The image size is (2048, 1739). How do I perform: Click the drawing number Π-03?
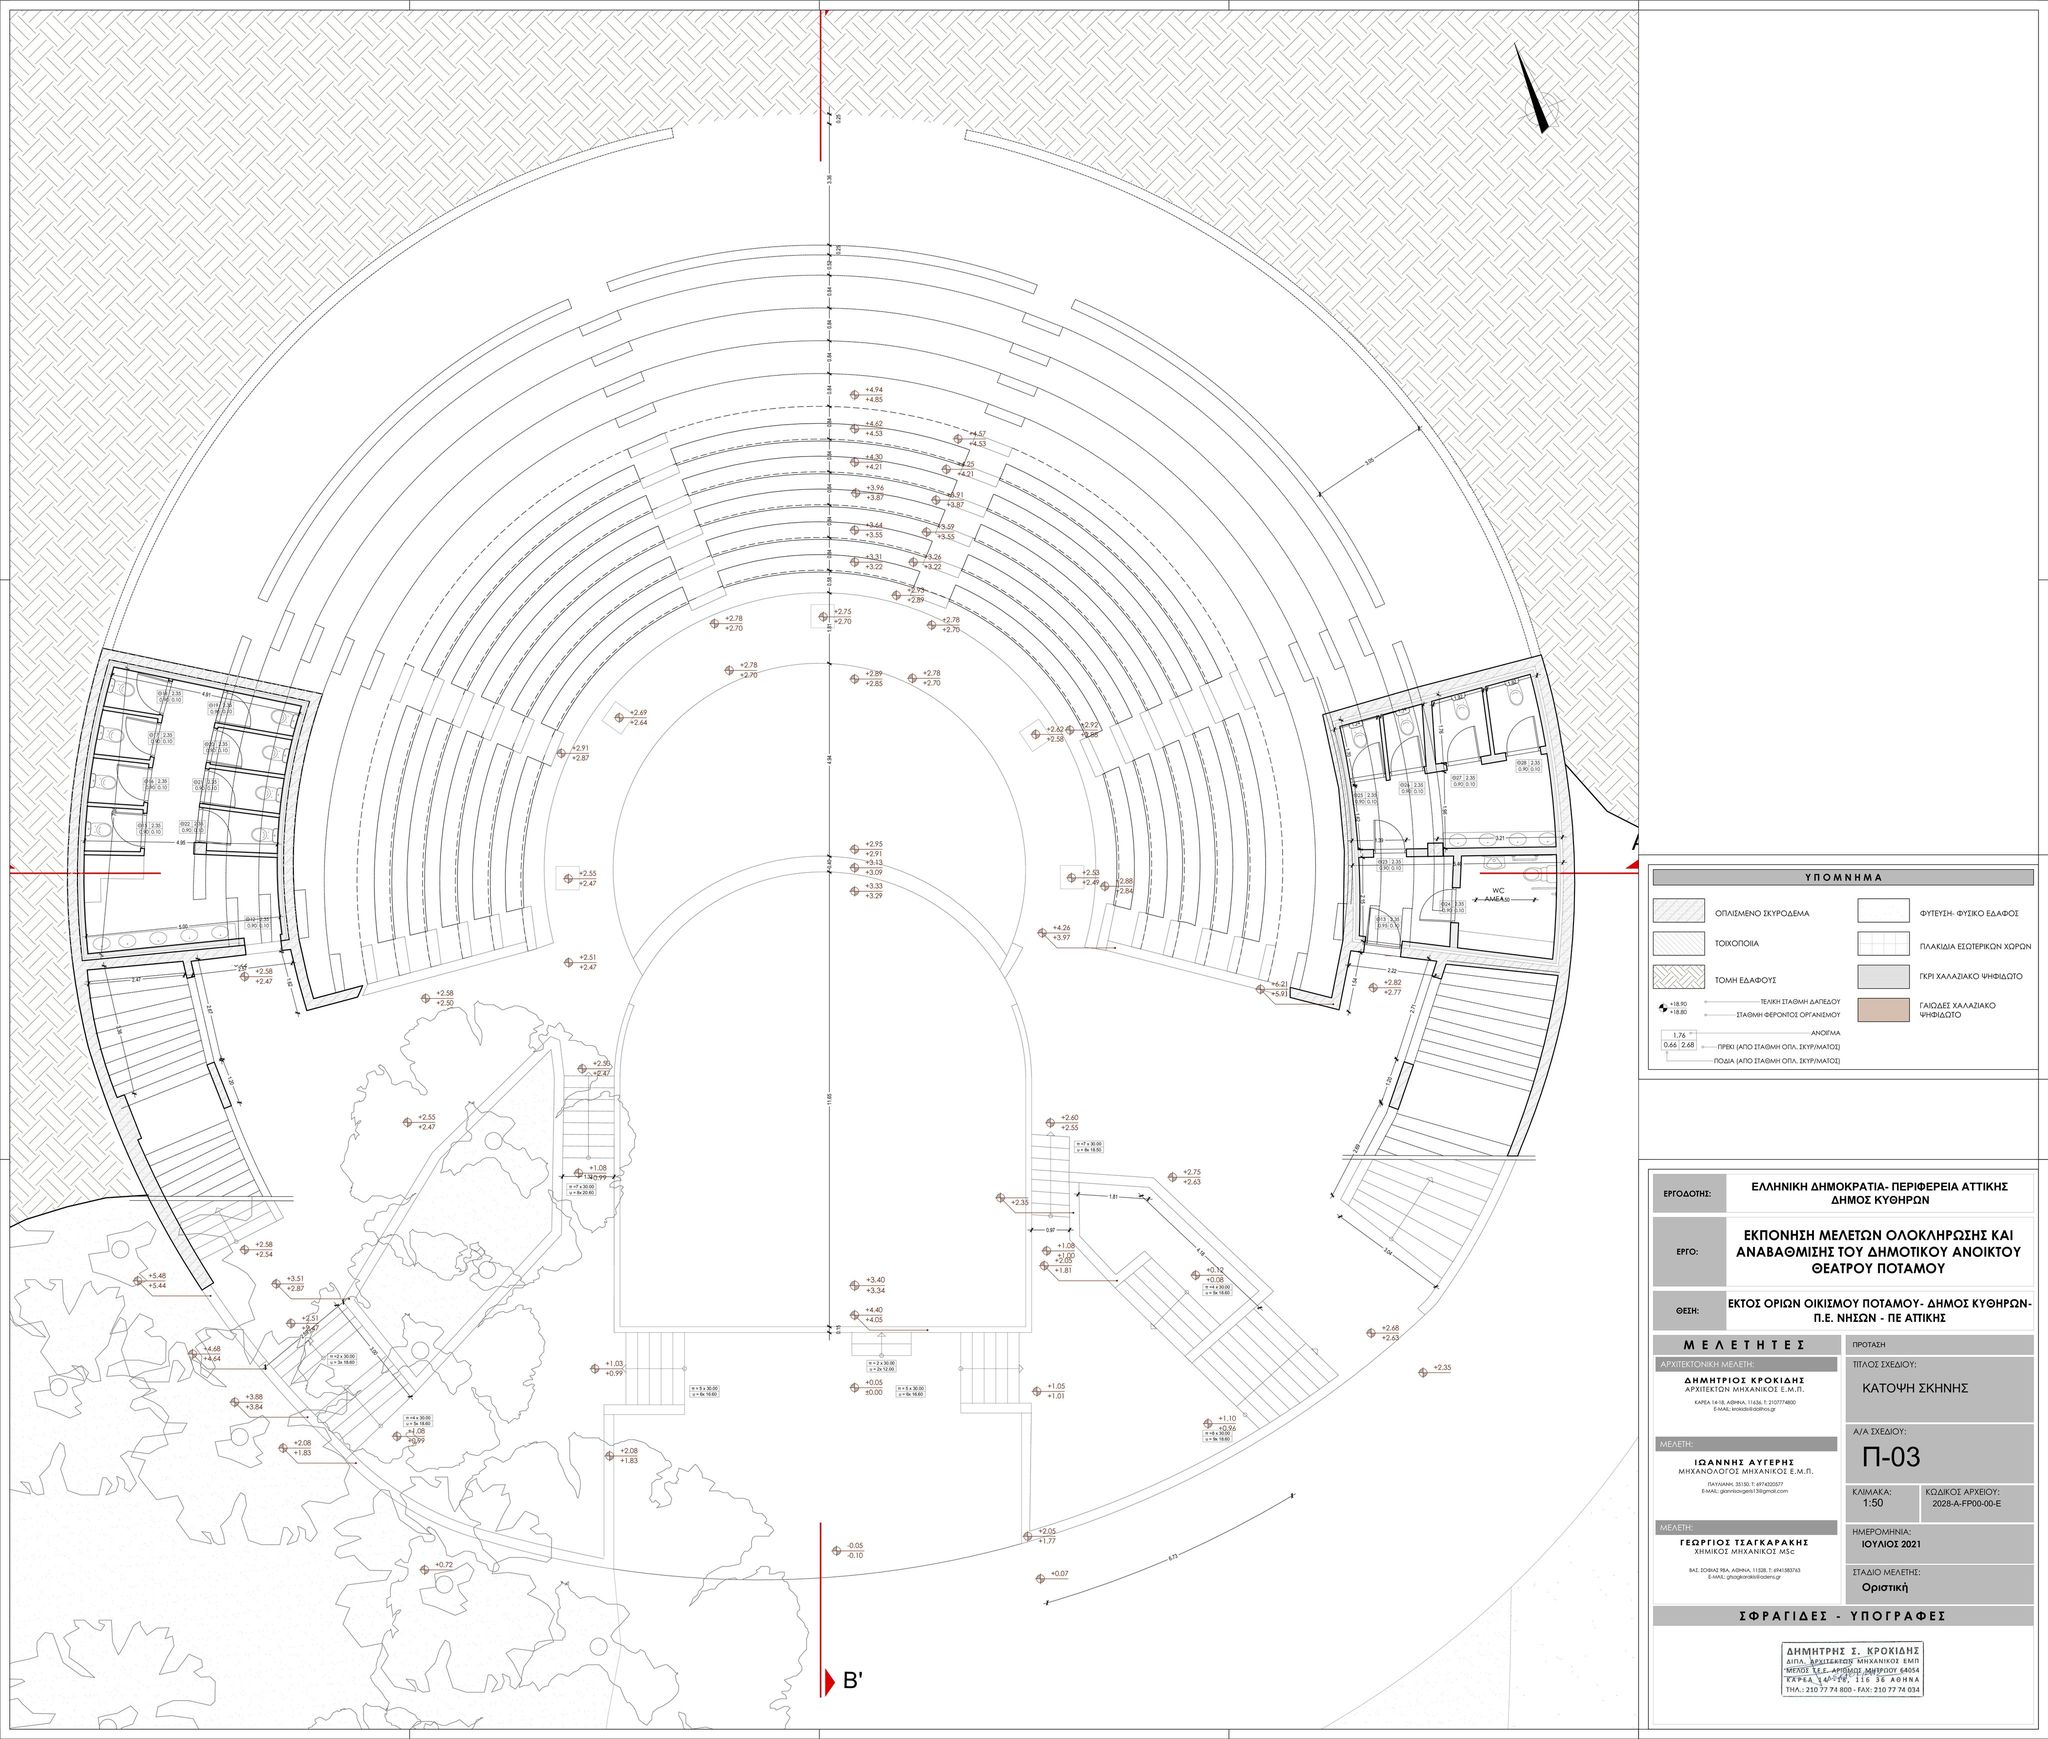1891,1457
